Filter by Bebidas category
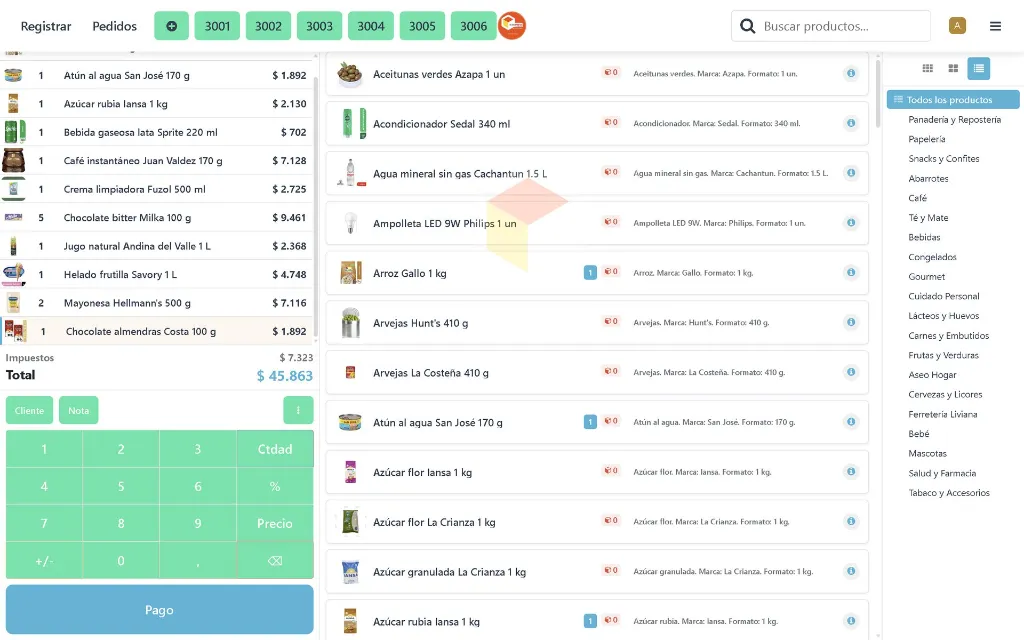 pos(924,237)
